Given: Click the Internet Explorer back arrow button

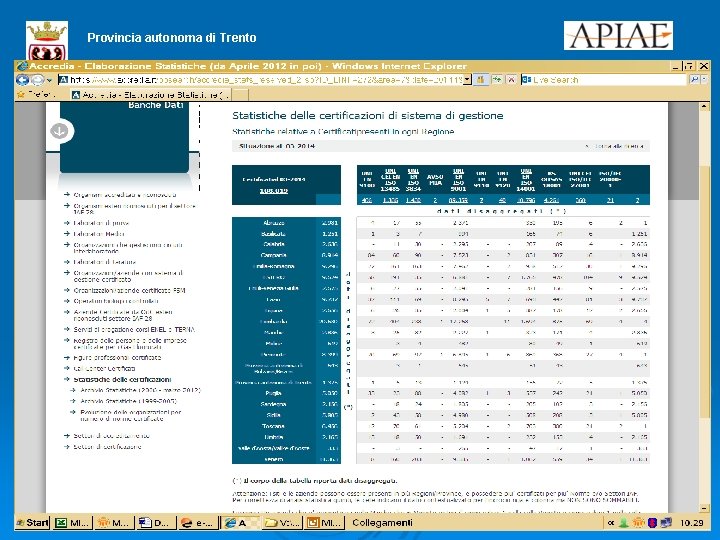Looking at the screenshot, I should point(22,80).
